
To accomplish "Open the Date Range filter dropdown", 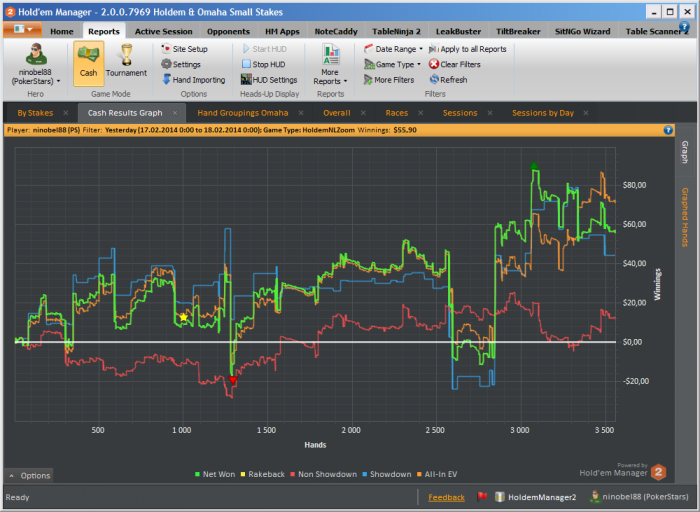I will [x=393, y=49].
